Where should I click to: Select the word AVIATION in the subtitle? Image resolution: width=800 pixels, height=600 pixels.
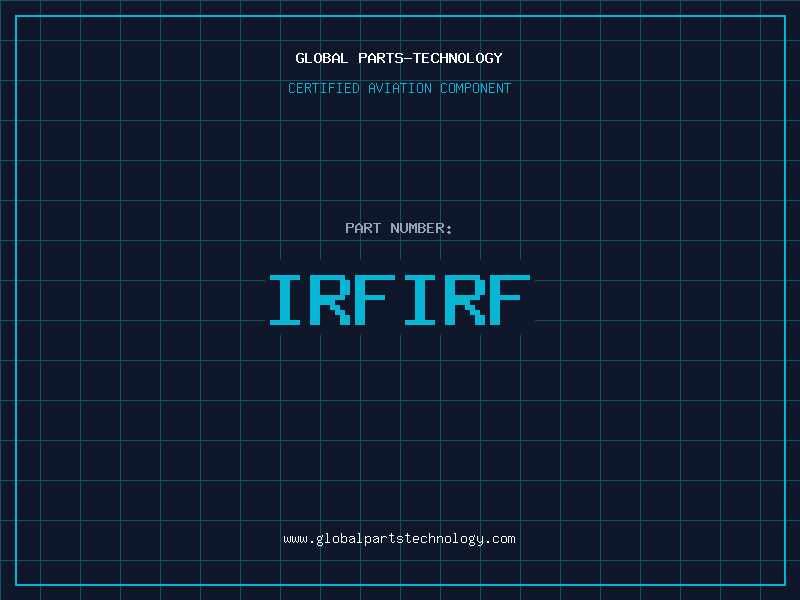point(400,88)
